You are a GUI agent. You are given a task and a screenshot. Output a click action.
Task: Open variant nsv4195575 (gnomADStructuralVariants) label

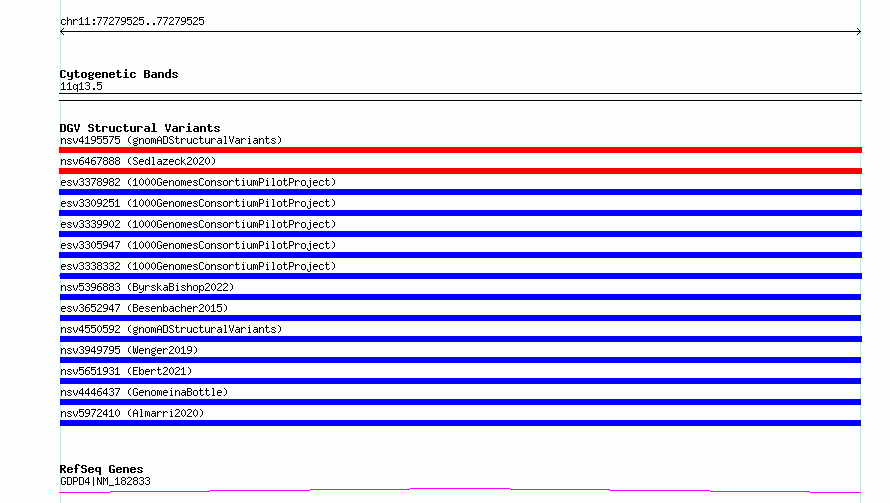171,140
